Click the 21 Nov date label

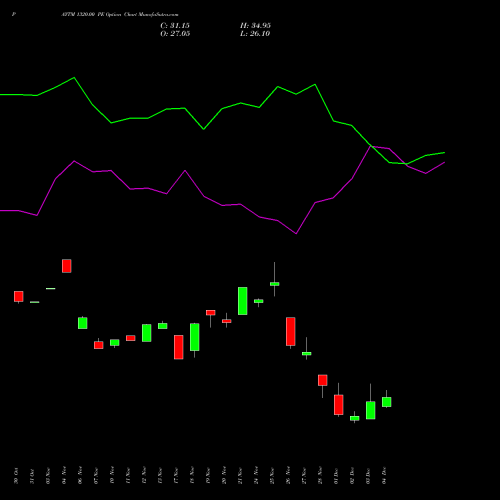240,476
